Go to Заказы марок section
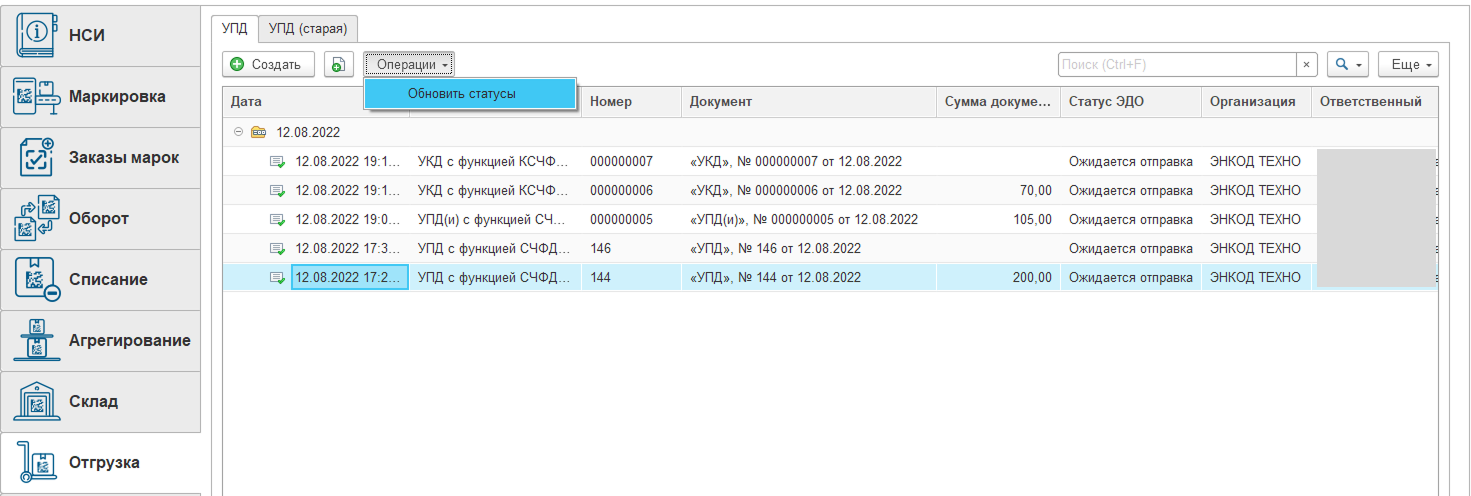1471x496 pixels. [x=100, y=158]
